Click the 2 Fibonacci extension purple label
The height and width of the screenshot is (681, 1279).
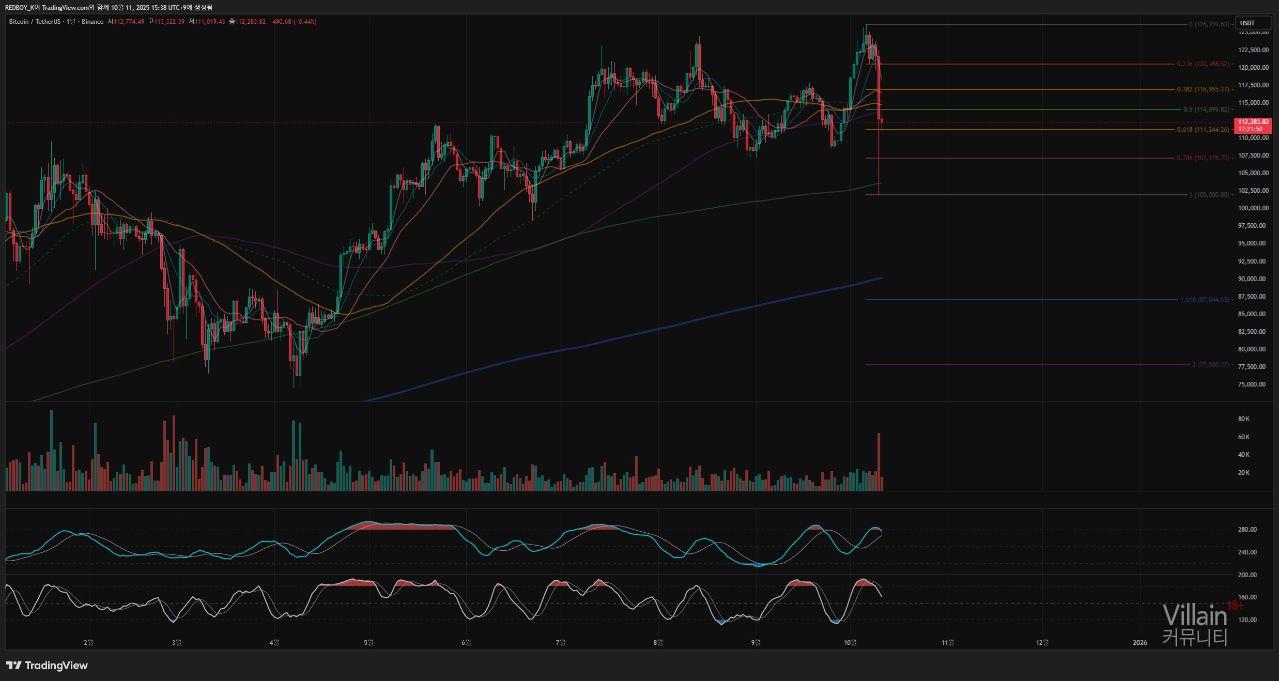click(1206, 364)
